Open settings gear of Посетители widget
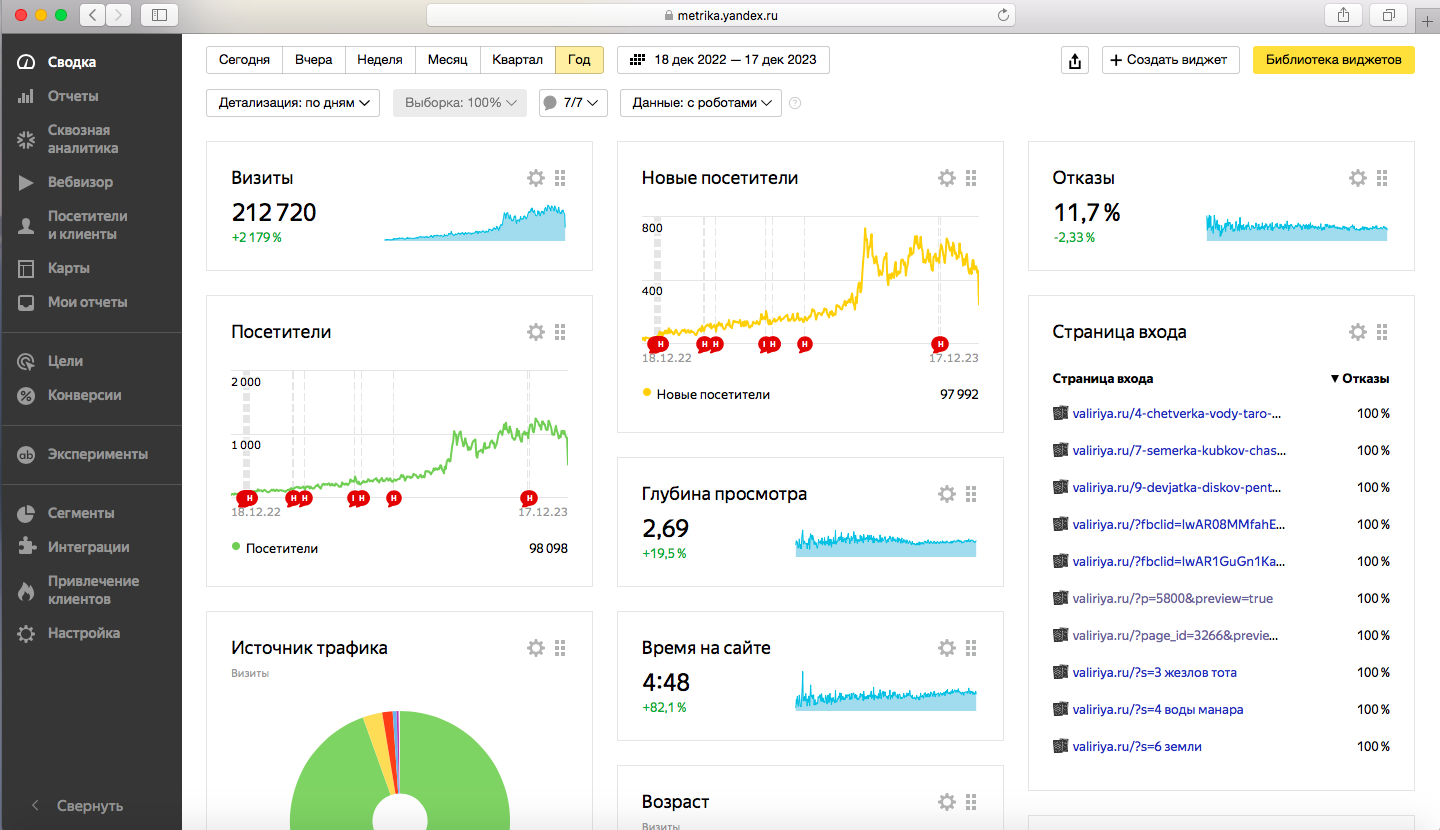 536,332
